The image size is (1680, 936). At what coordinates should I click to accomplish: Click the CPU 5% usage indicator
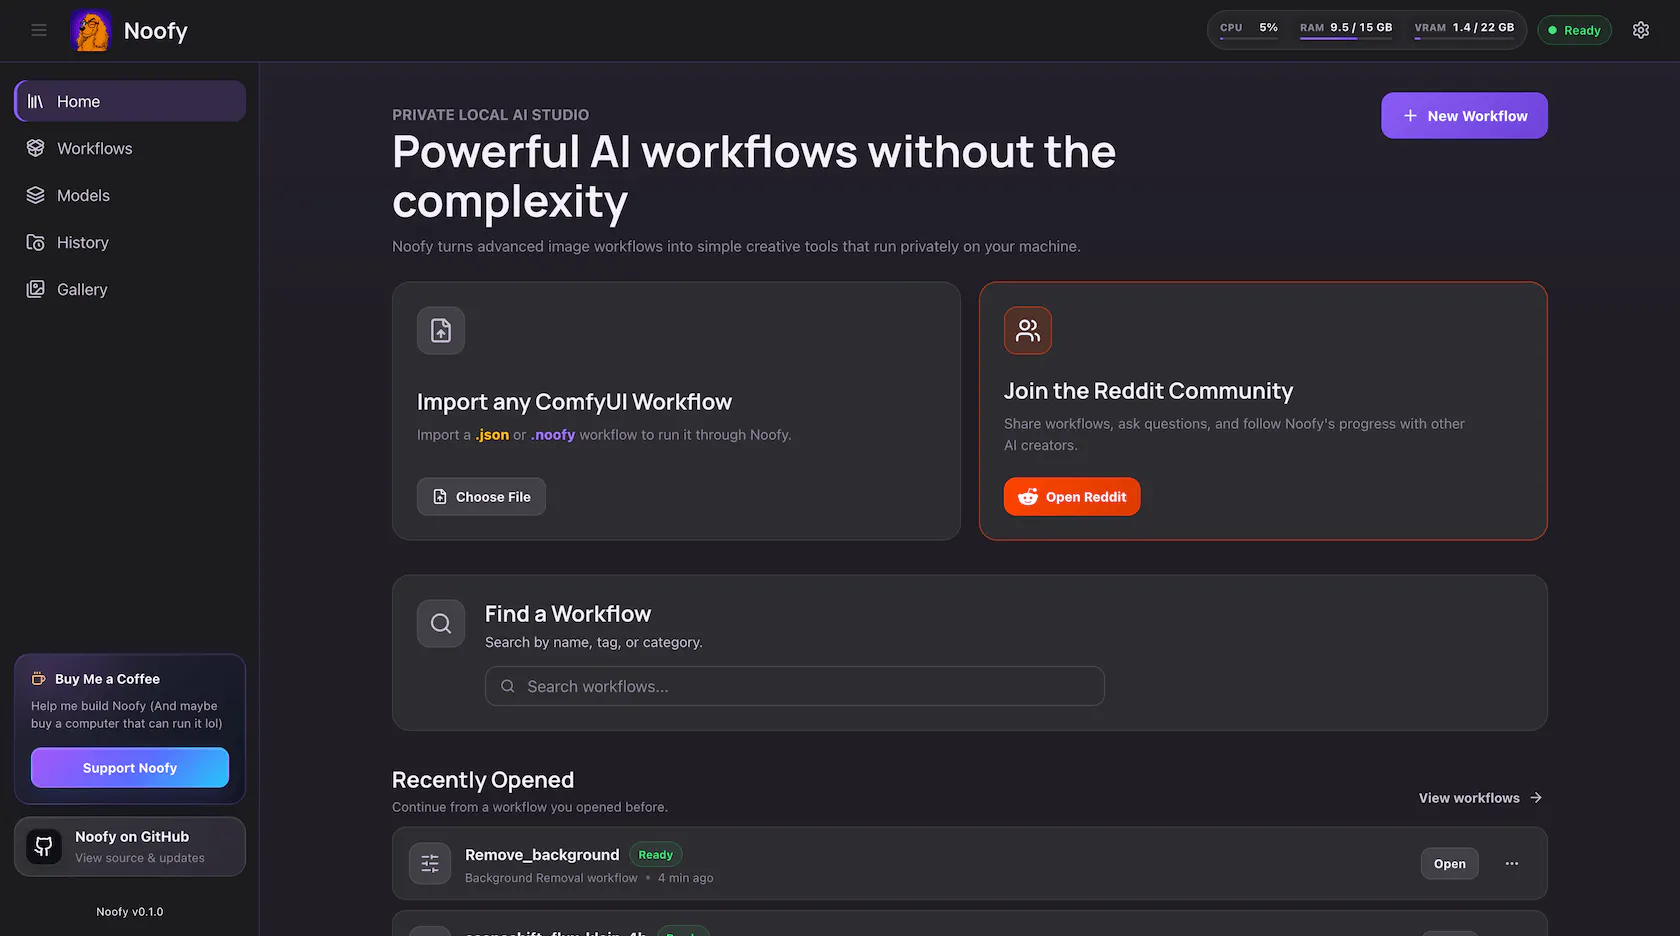(x=1249, y=28)
